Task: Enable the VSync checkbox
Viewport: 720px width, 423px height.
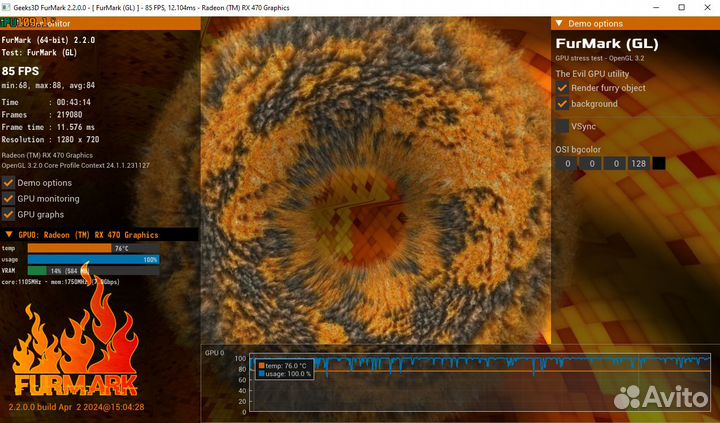Action: [562, 126]
